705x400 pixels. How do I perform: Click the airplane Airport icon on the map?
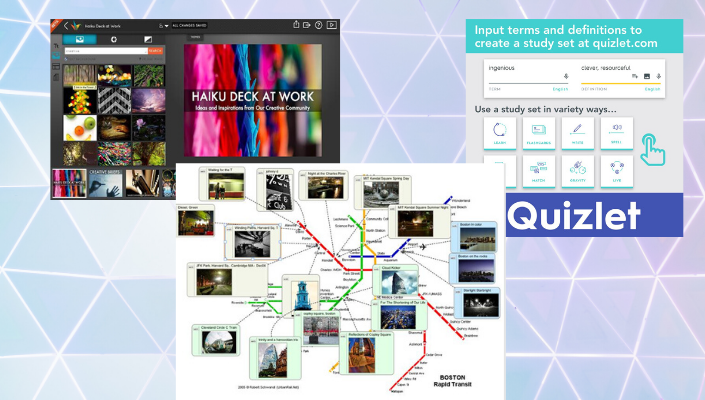click(x=422, y=246)
